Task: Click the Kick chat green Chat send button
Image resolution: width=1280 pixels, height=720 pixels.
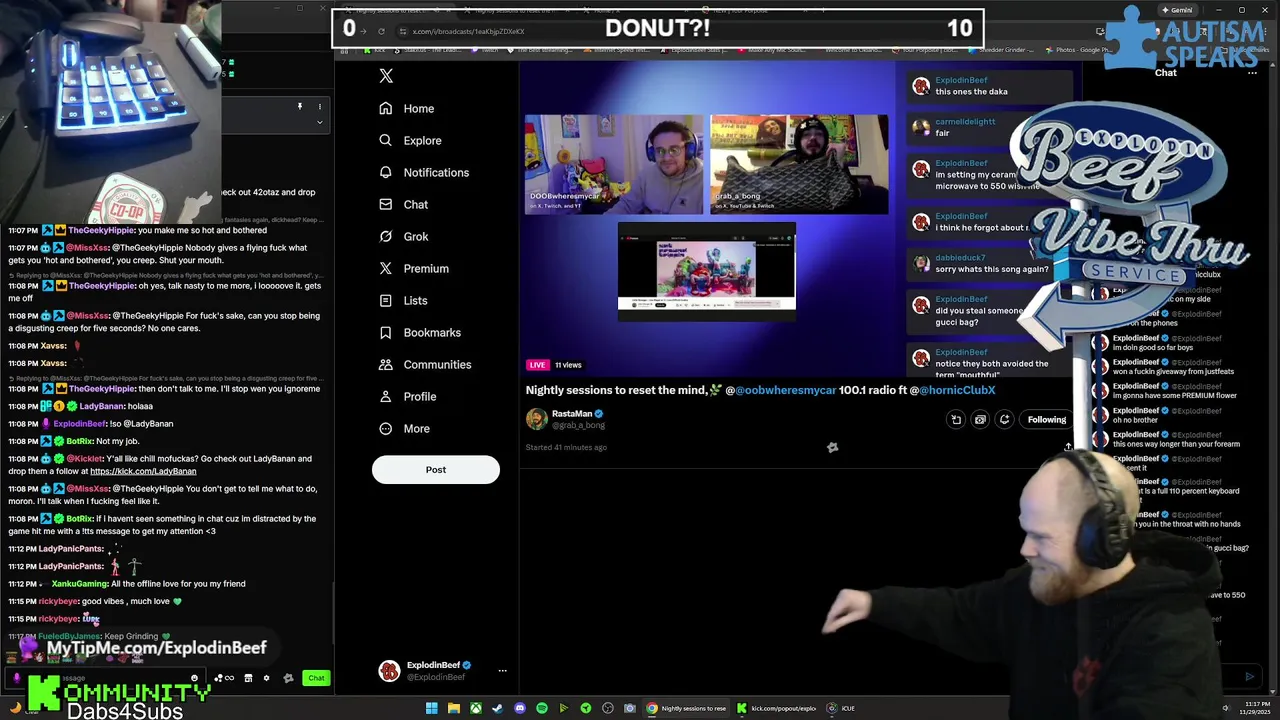Action: click(316, 678)
